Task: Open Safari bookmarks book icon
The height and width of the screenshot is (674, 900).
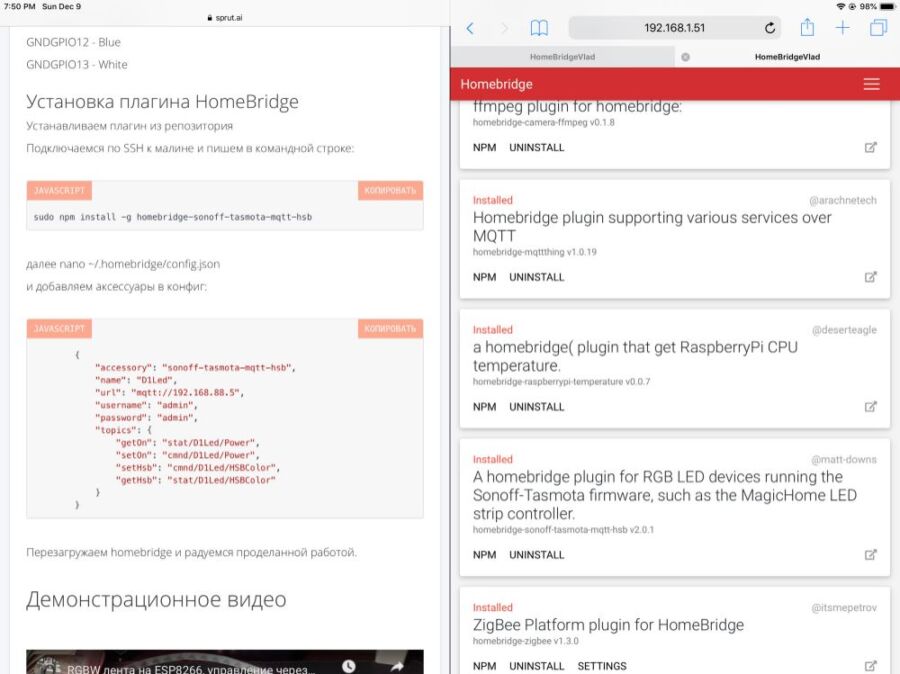Action: (x=539, y=28)
